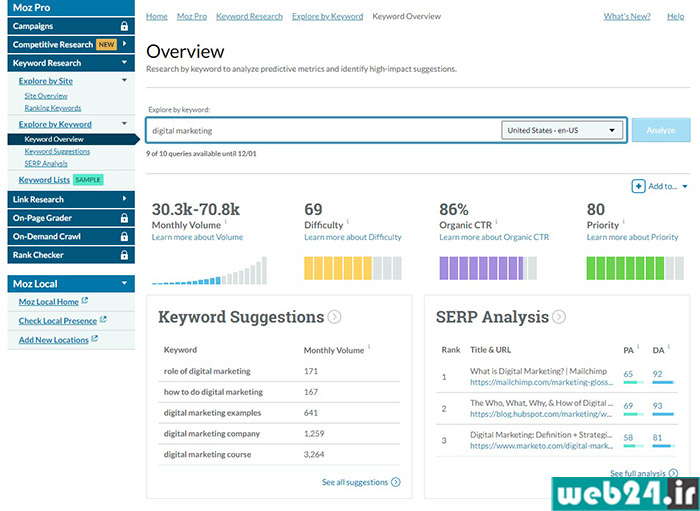
Task: Expand the Link Research menu arrow
Action: 125,199
